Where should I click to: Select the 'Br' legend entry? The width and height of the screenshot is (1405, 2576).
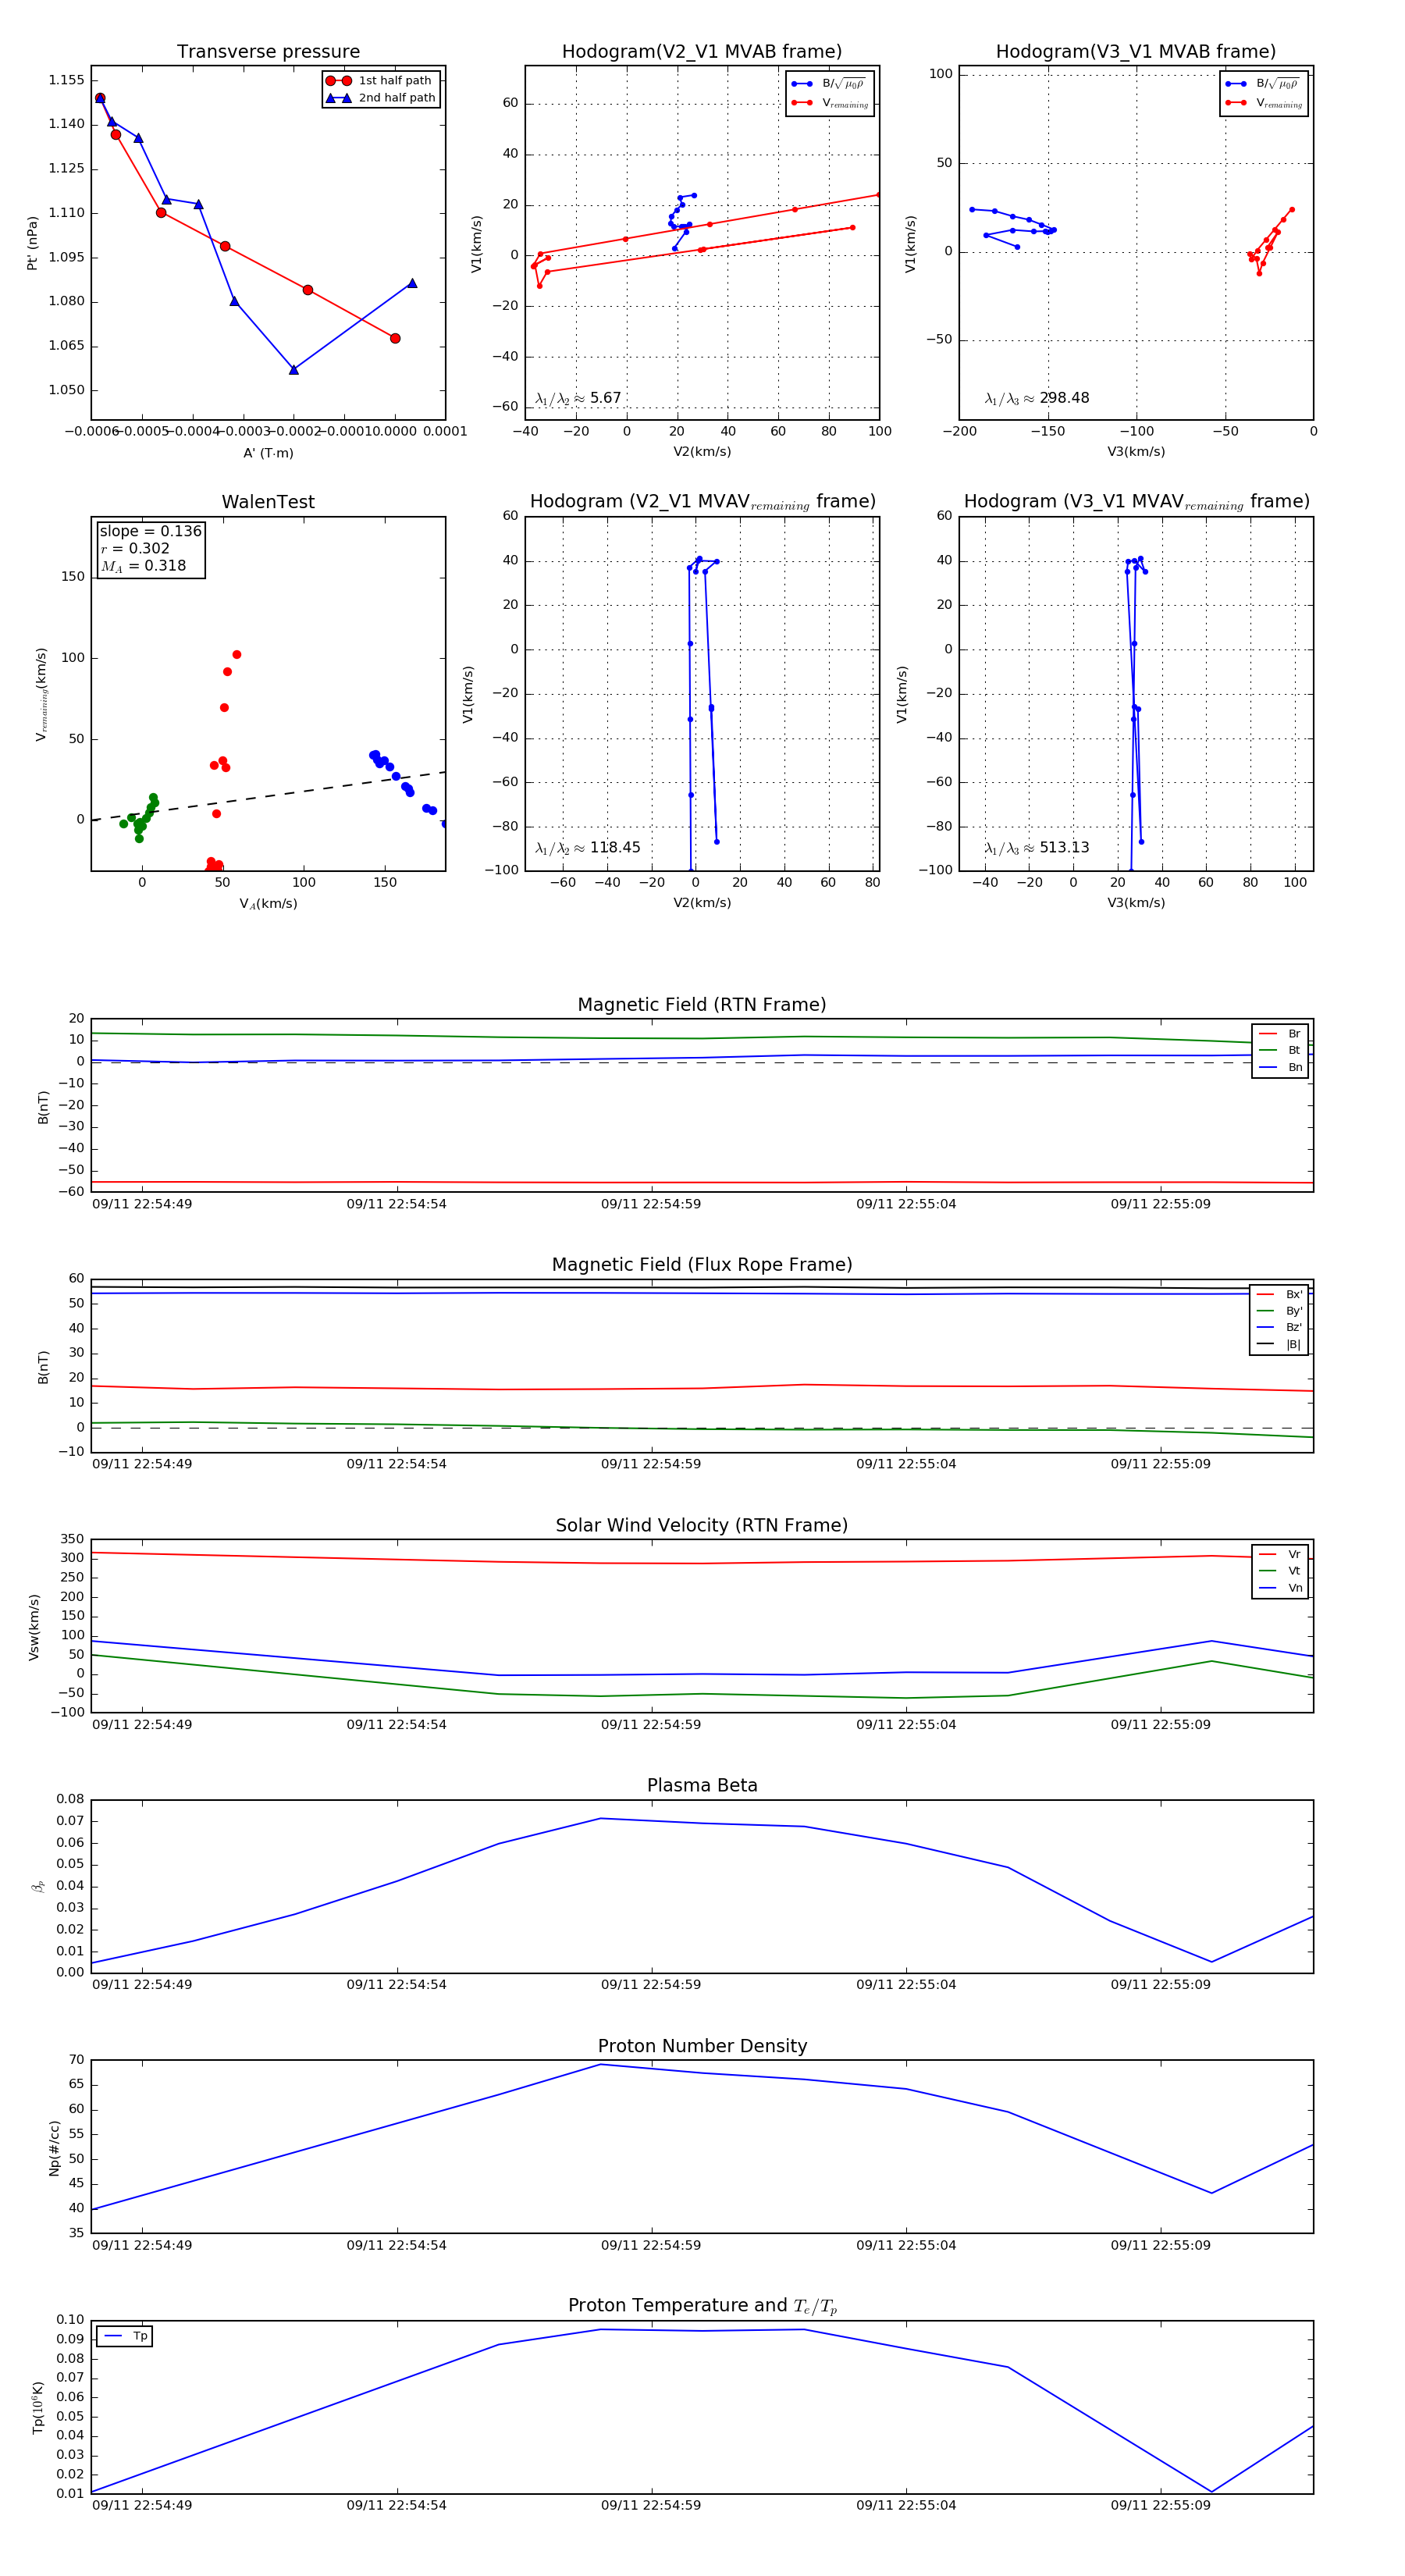pos(1280,1034)
